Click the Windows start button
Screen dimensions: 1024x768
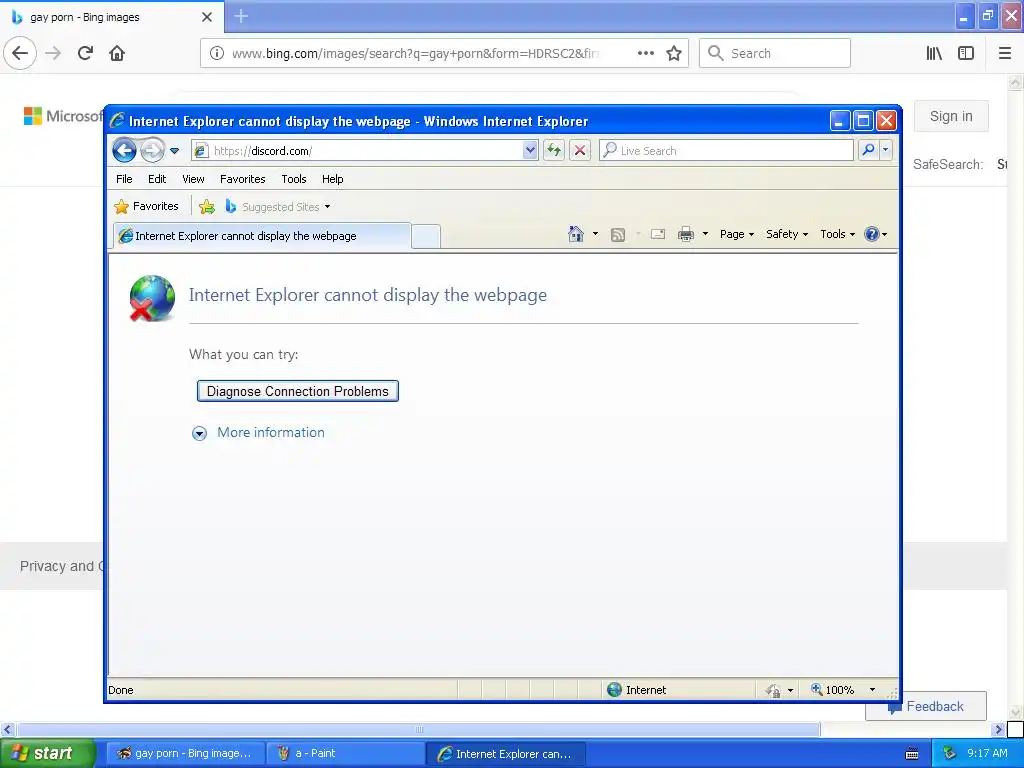pyautogui.click(x=46, y=753)
